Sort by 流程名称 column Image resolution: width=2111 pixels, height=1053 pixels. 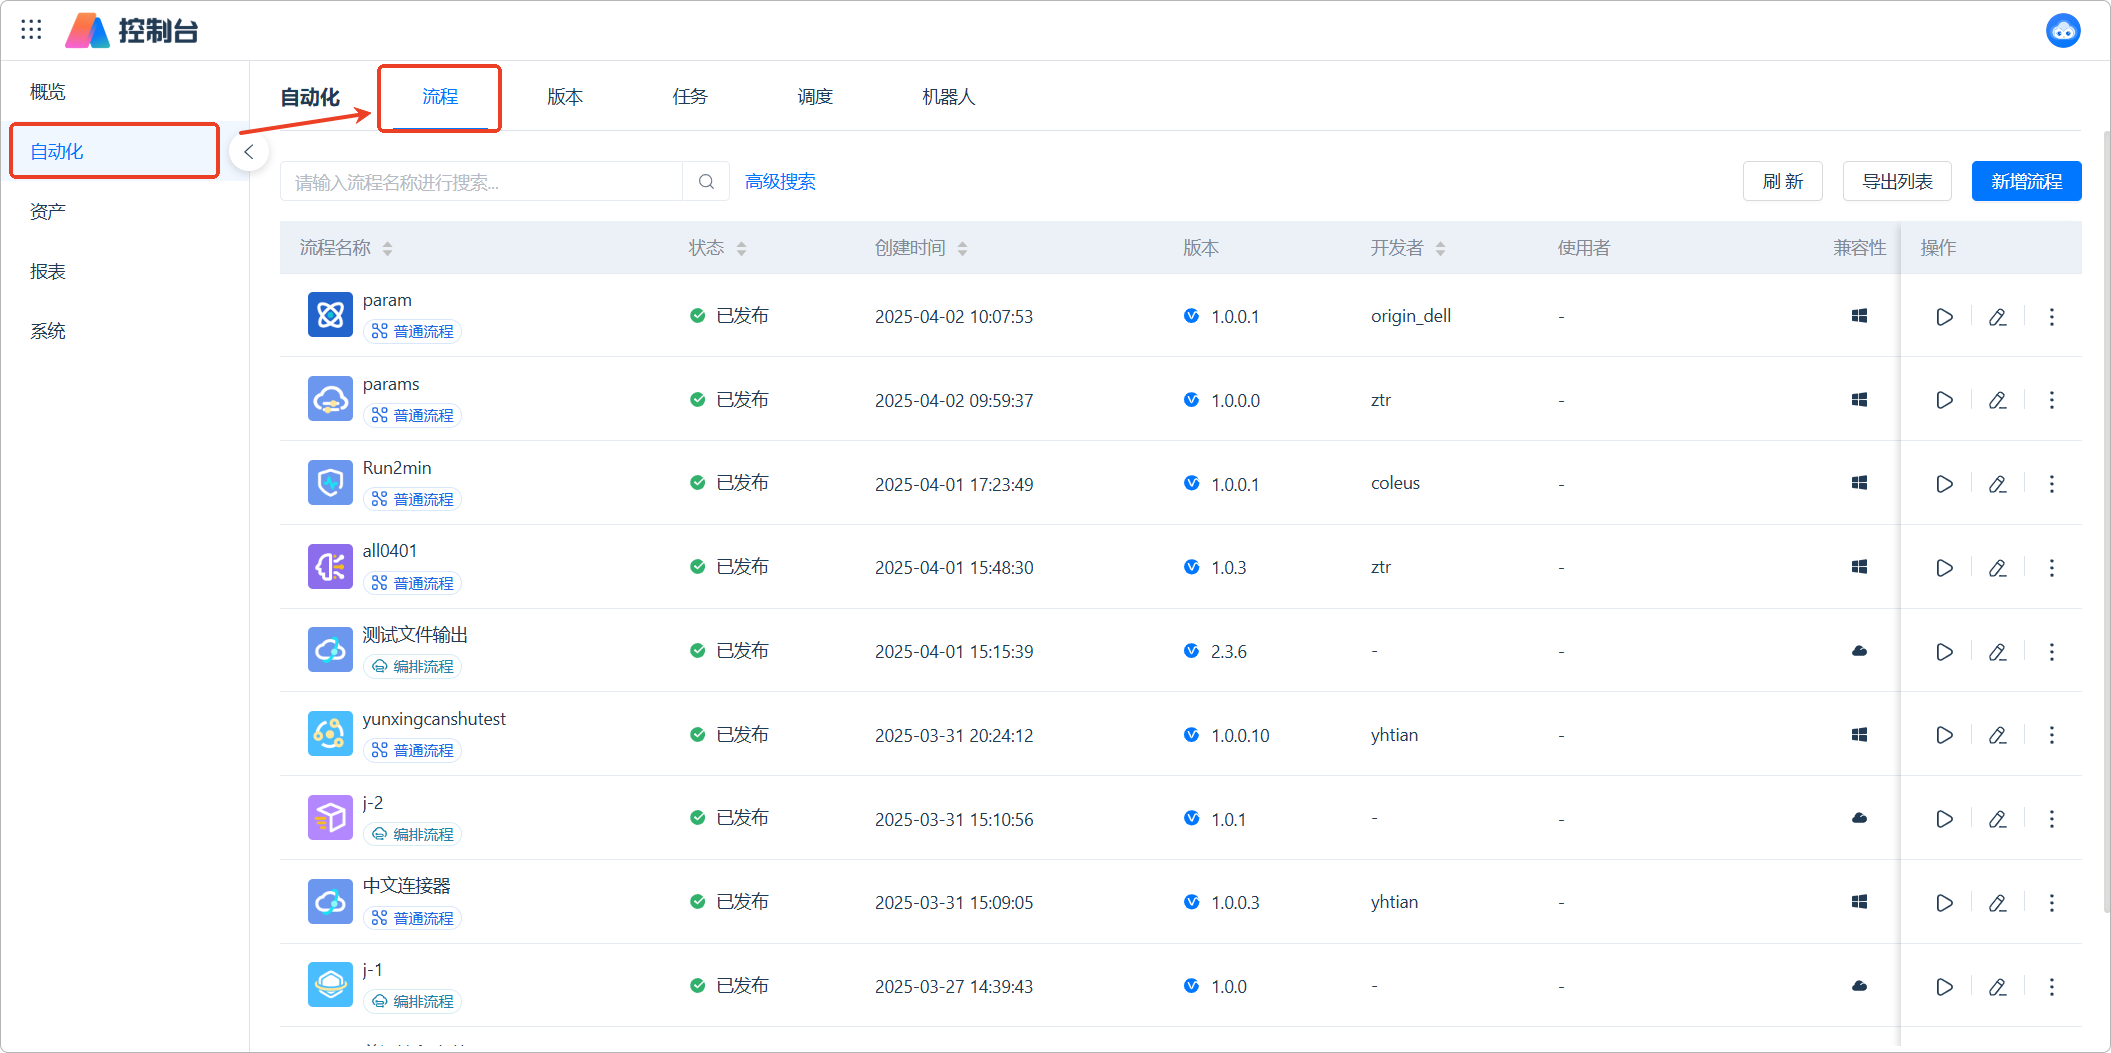pyautogui.click(x=387, y=249)
